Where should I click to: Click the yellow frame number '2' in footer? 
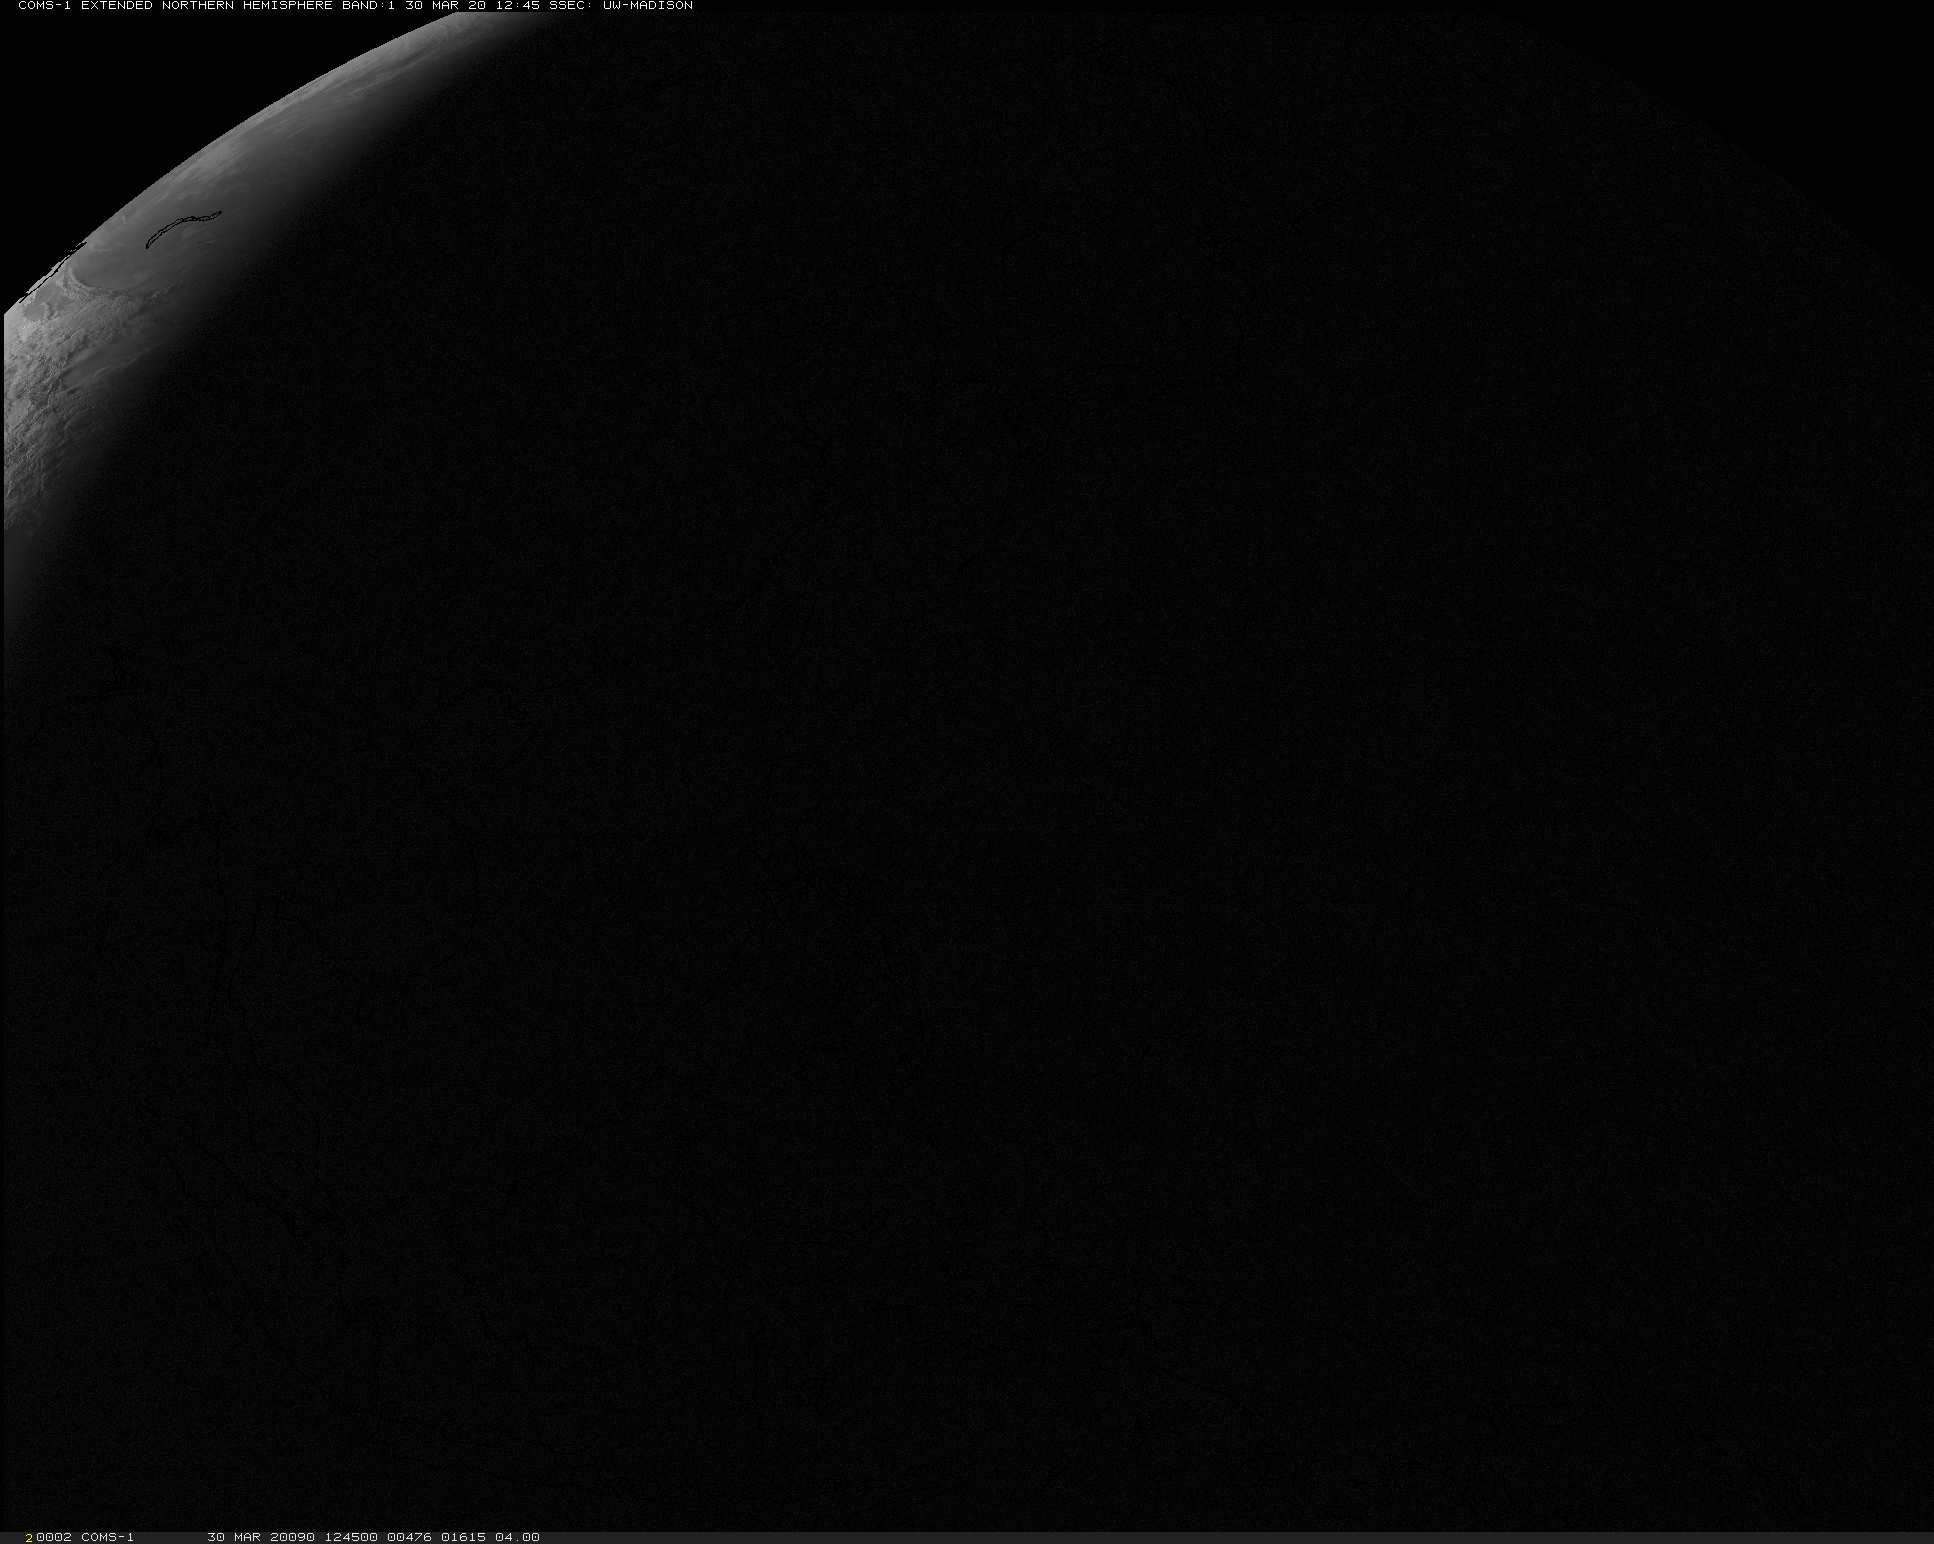point(29,1537)
